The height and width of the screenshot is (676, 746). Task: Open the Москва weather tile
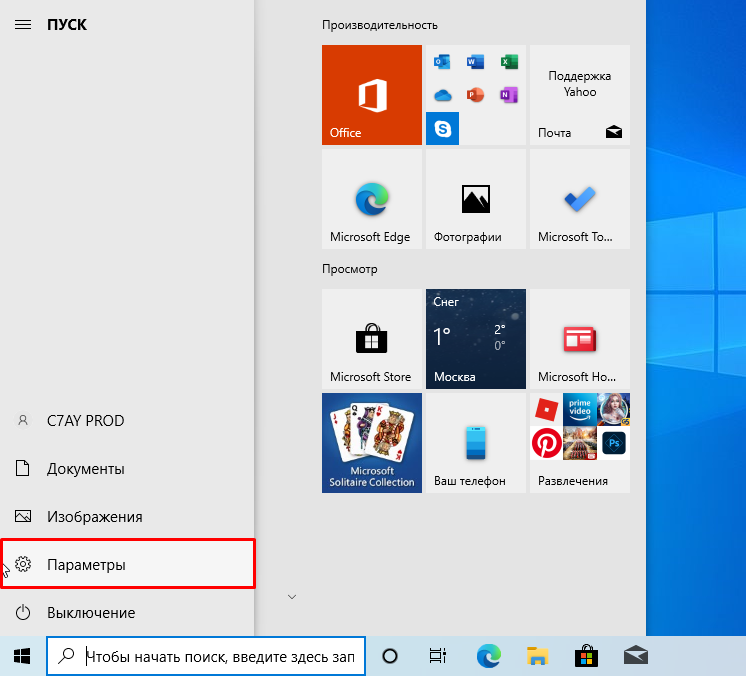(x=476, y=339)
